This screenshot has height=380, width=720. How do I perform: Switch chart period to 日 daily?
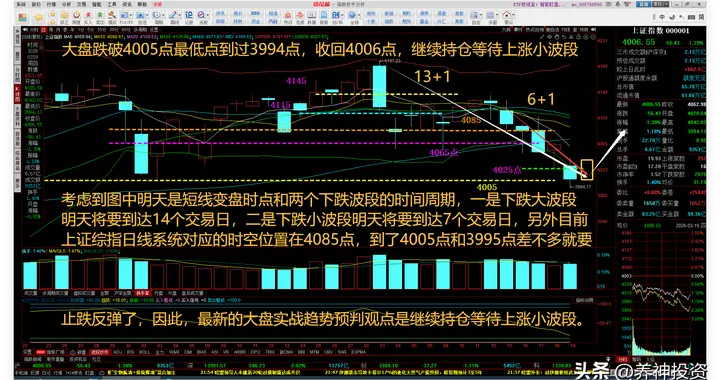[44, 29]
